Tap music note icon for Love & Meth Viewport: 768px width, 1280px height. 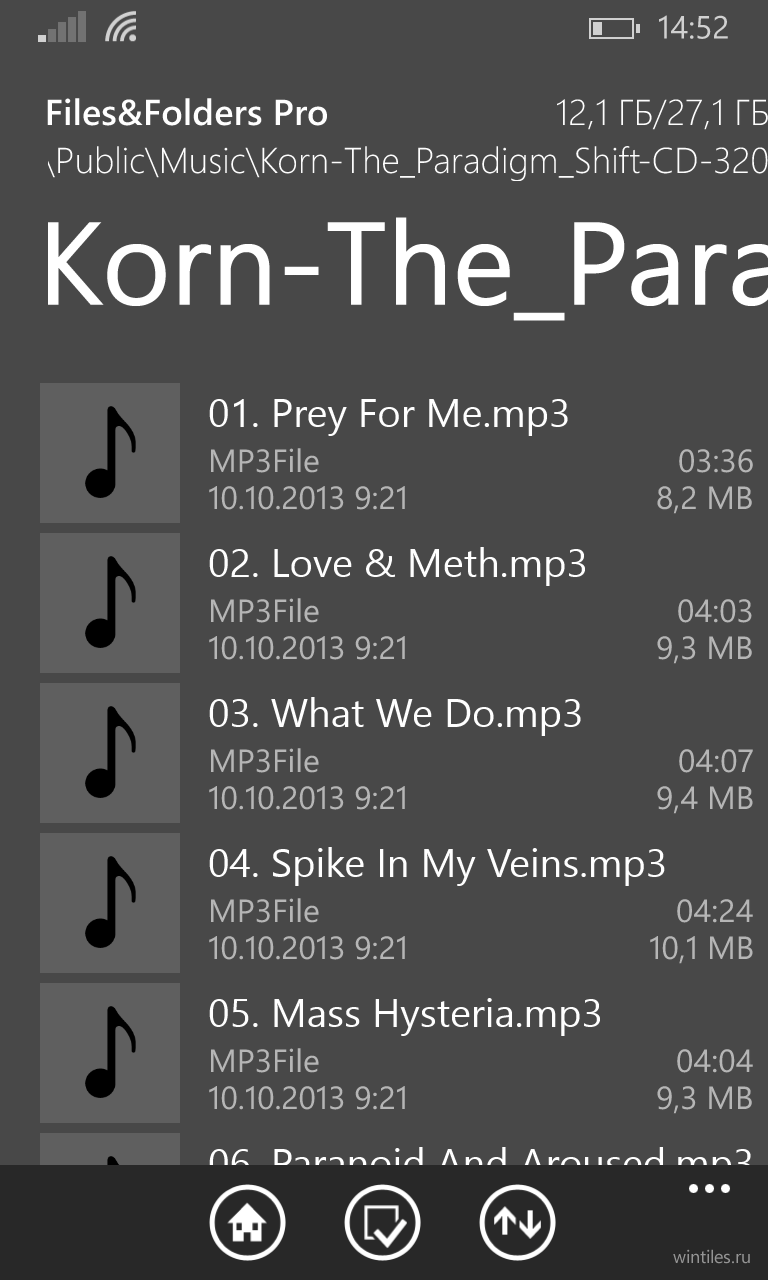(110, 603)
